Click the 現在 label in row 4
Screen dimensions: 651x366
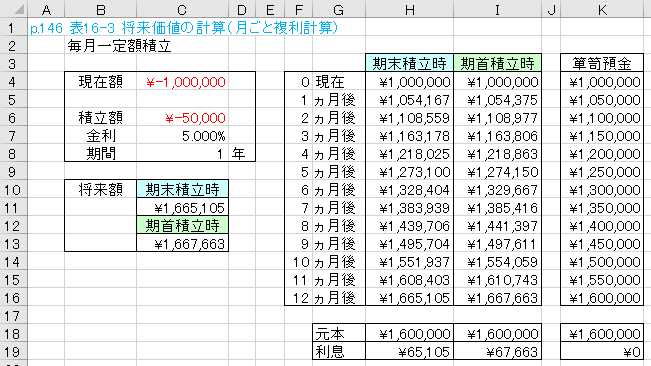click(x=339, y=82)
